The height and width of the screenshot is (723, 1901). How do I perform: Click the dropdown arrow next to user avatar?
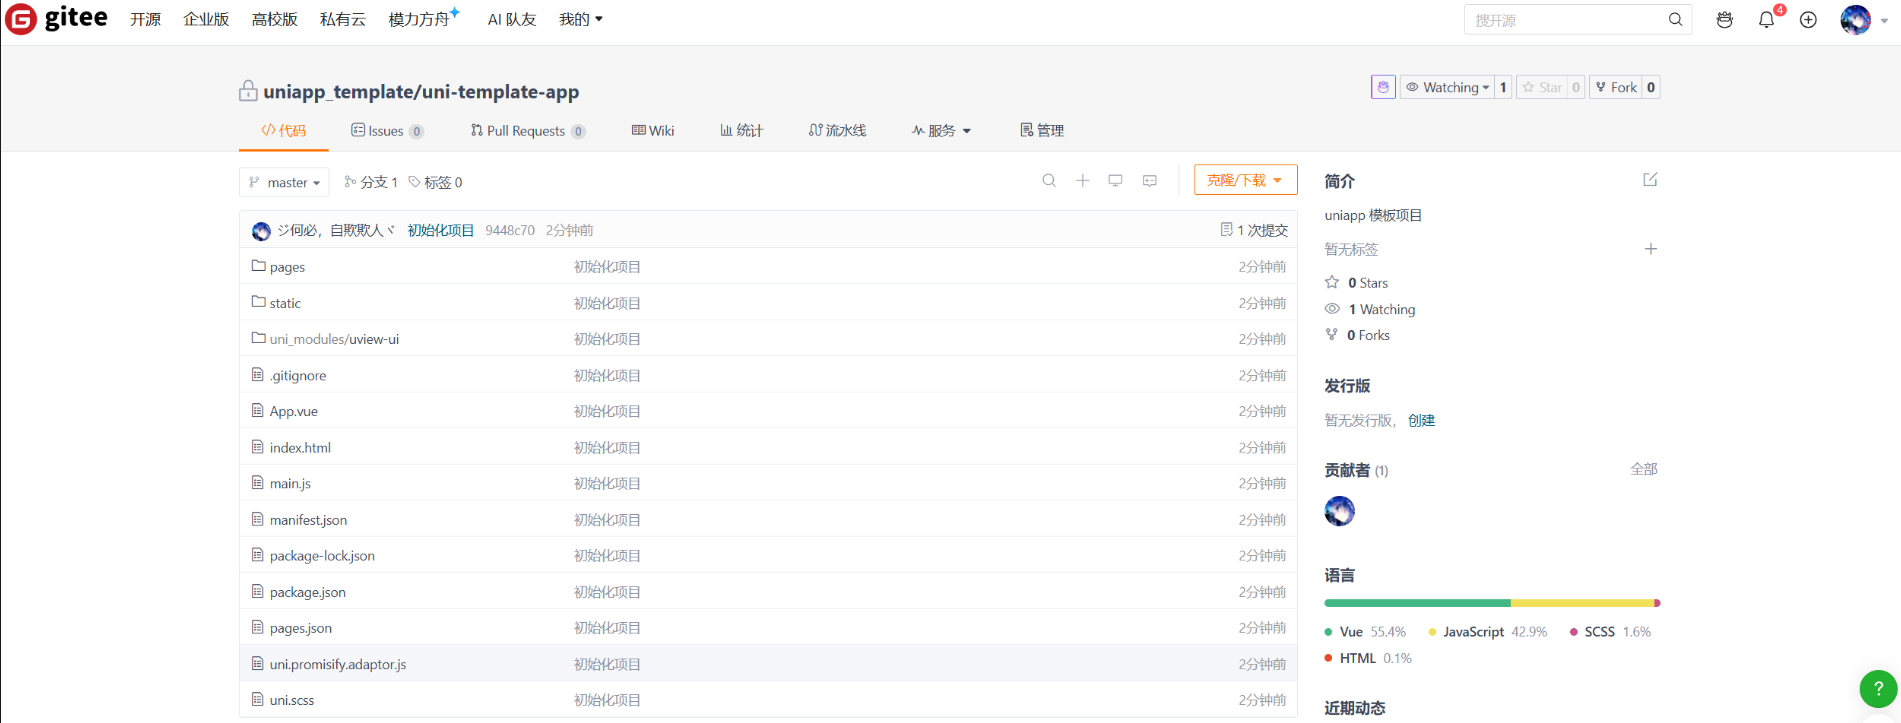1884,20
